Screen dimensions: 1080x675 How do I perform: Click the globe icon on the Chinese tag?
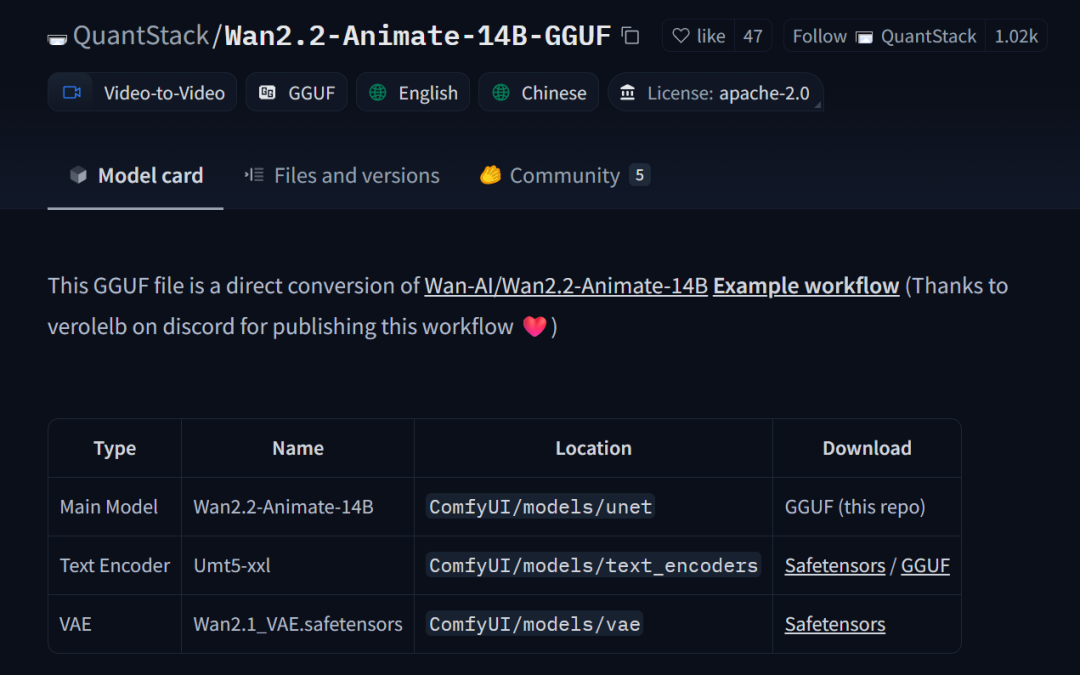(x=501, y=92)
